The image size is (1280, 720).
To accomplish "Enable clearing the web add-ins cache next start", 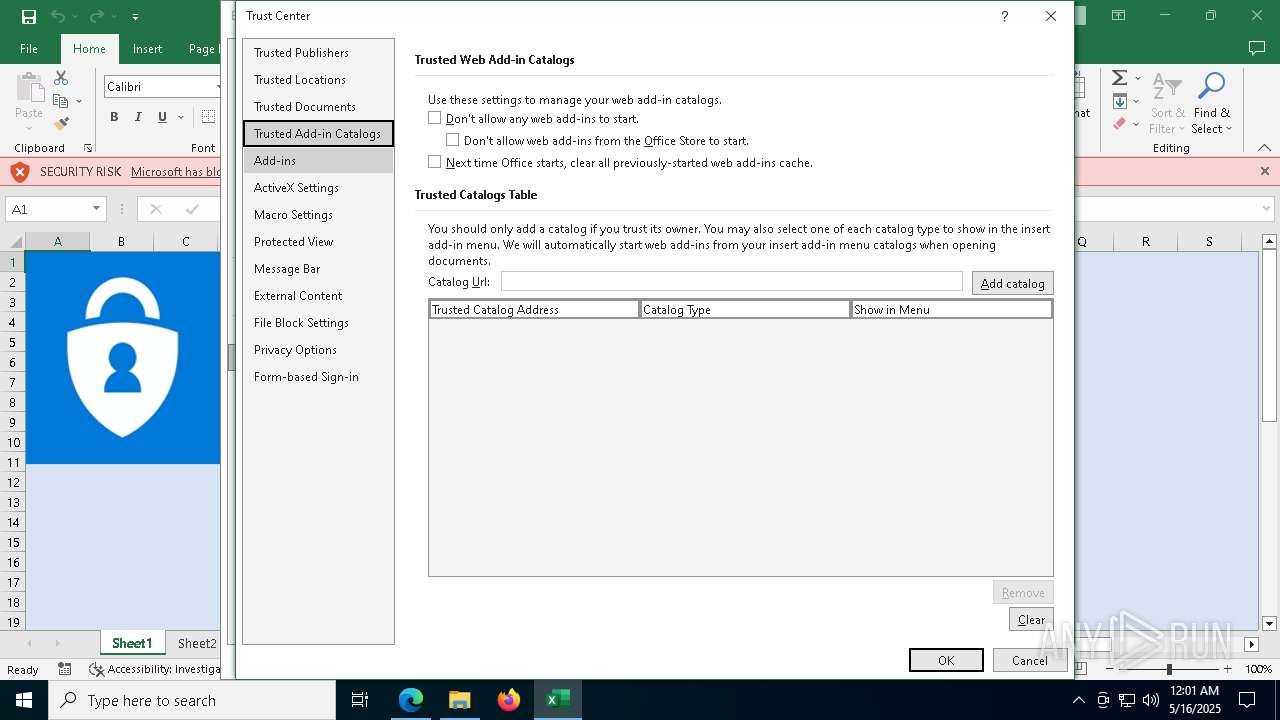I will pos(434,162).
